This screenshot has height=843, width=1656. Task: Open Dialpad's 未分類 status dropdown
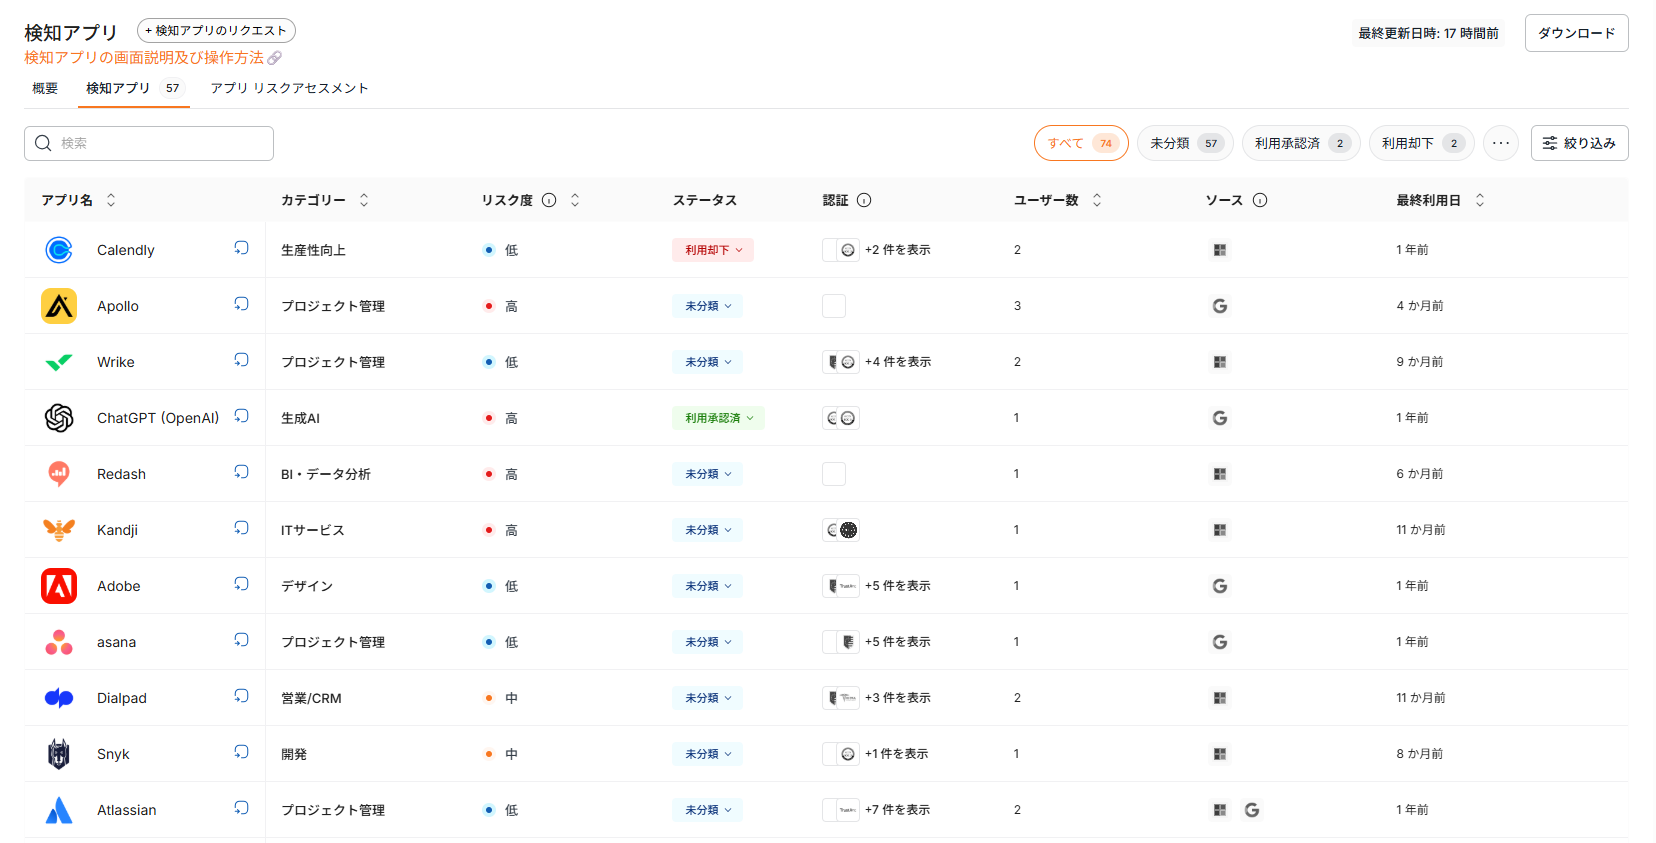point(708,698)
